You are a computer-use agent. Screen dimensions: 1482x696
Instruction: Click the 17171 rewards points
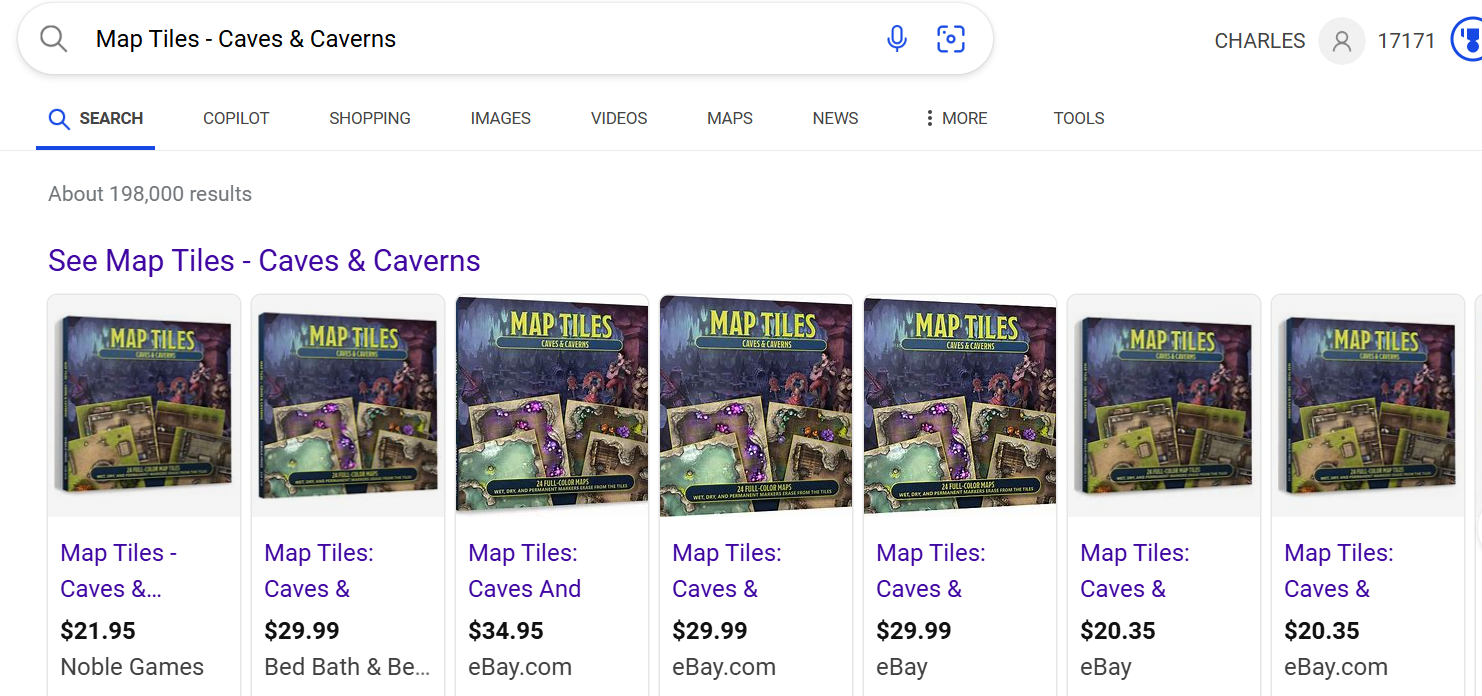[x=1406, y=41]
